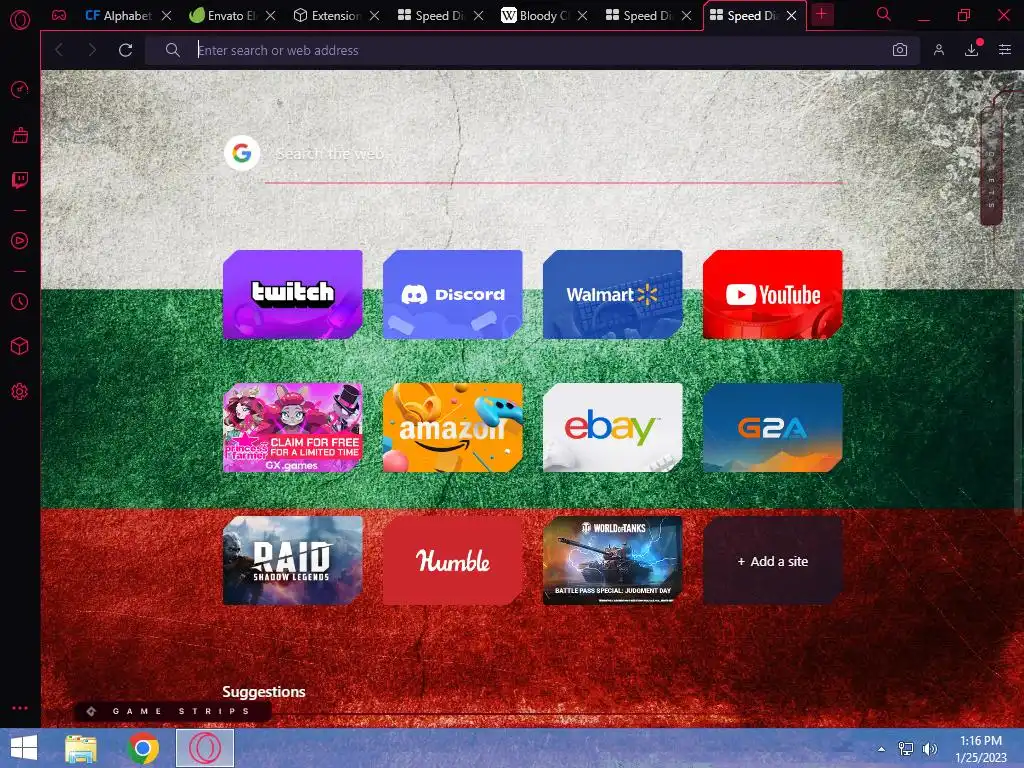Open the Easy Setup sliders icon

click(1005, 50)
